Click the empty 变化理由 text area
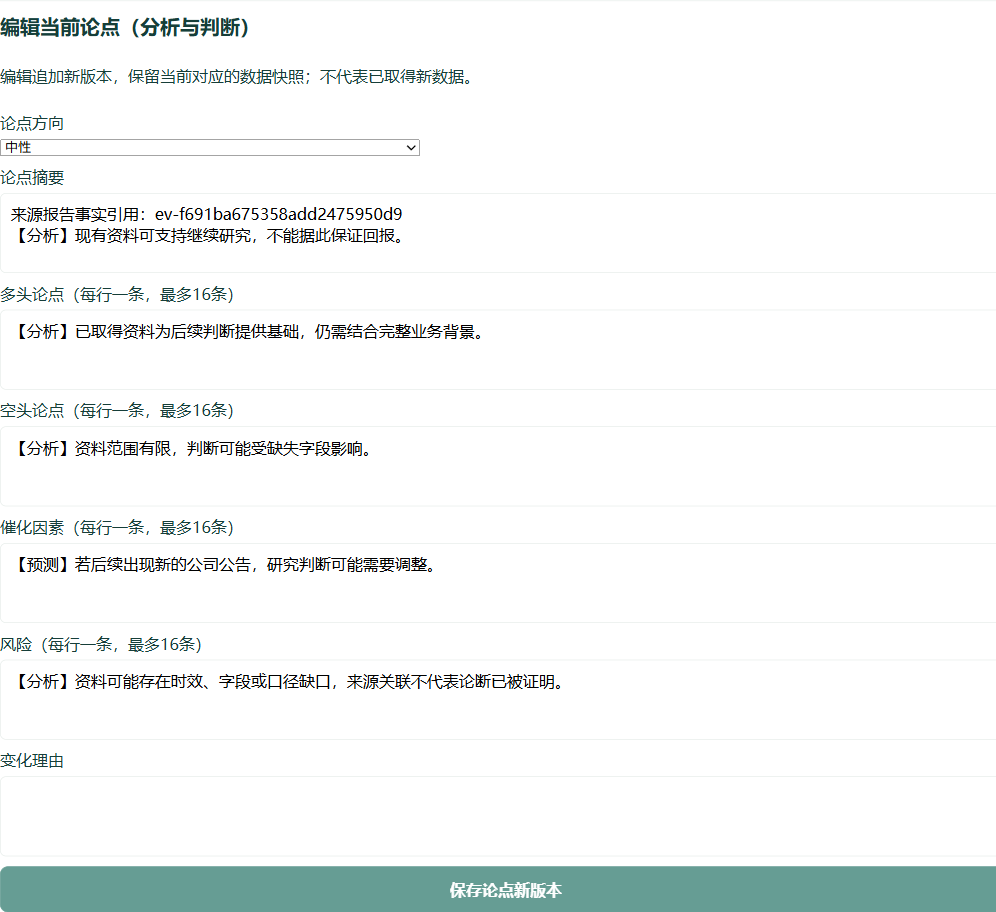This screenshot has width=996, height=912. (x=498, y=816)
